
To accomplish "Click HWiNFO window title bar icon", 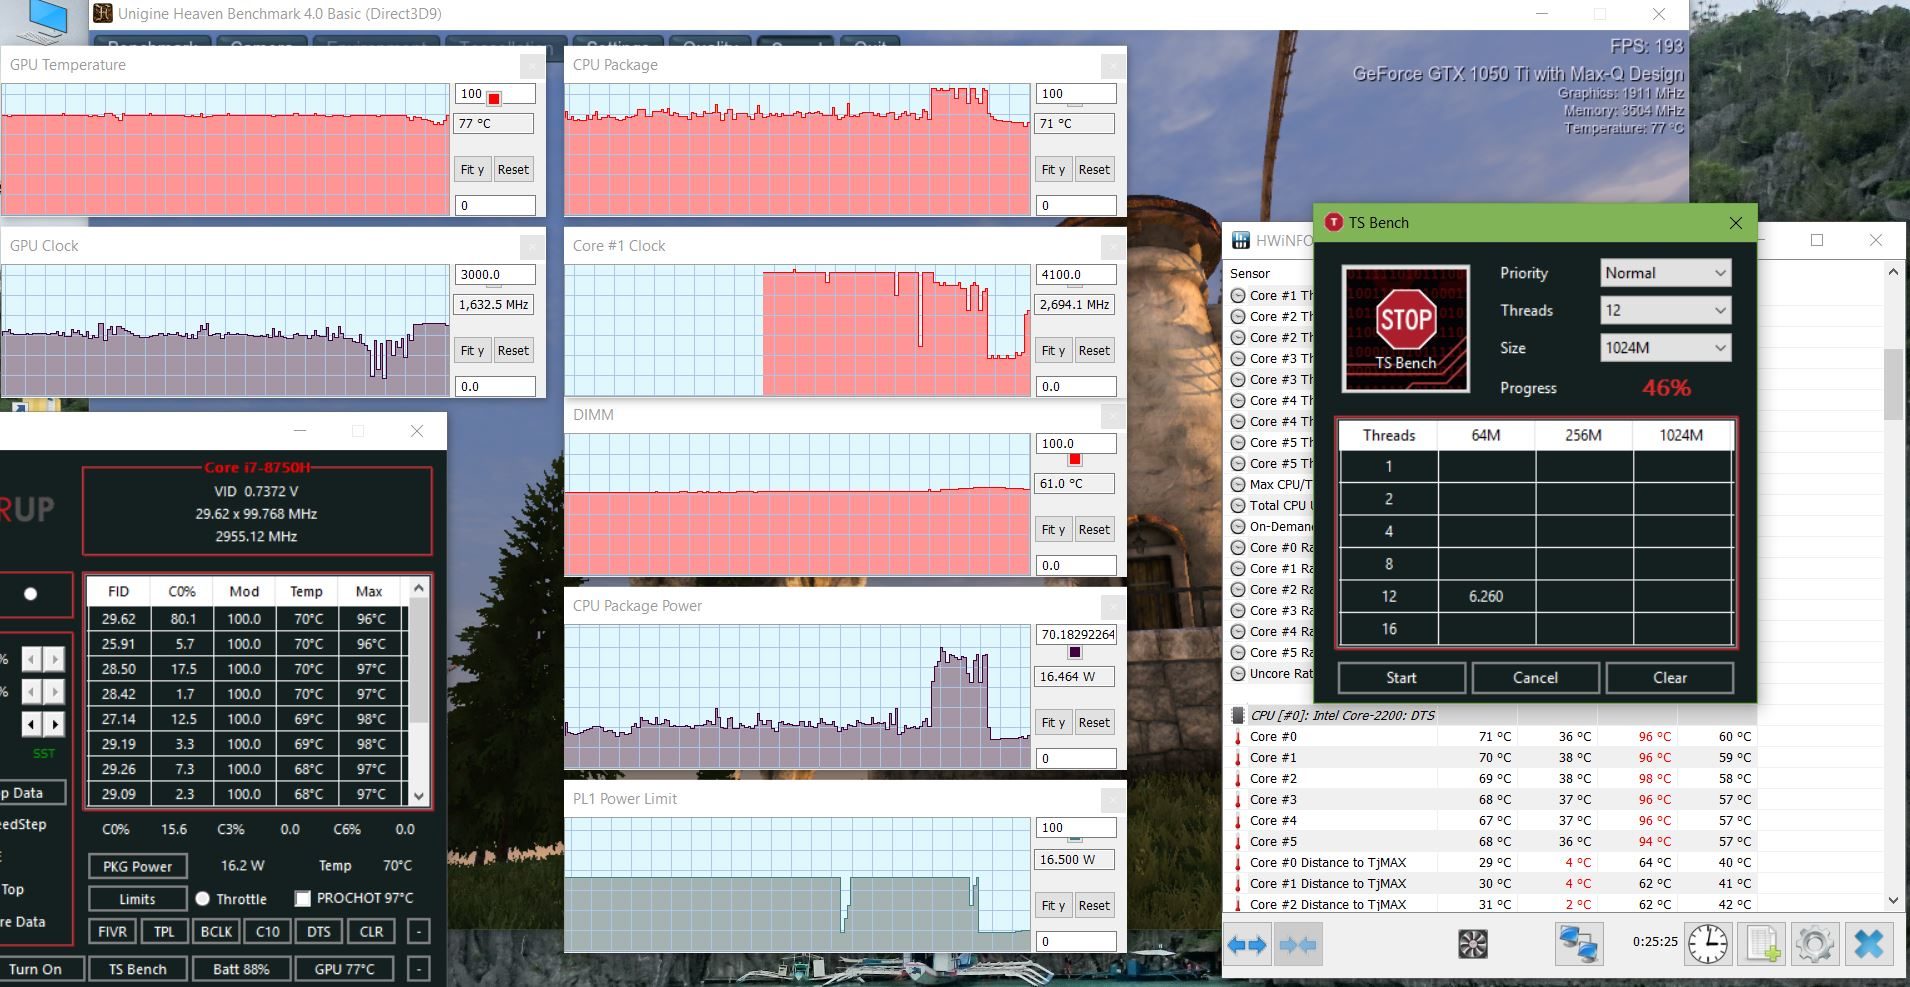I will point(1241,240).
